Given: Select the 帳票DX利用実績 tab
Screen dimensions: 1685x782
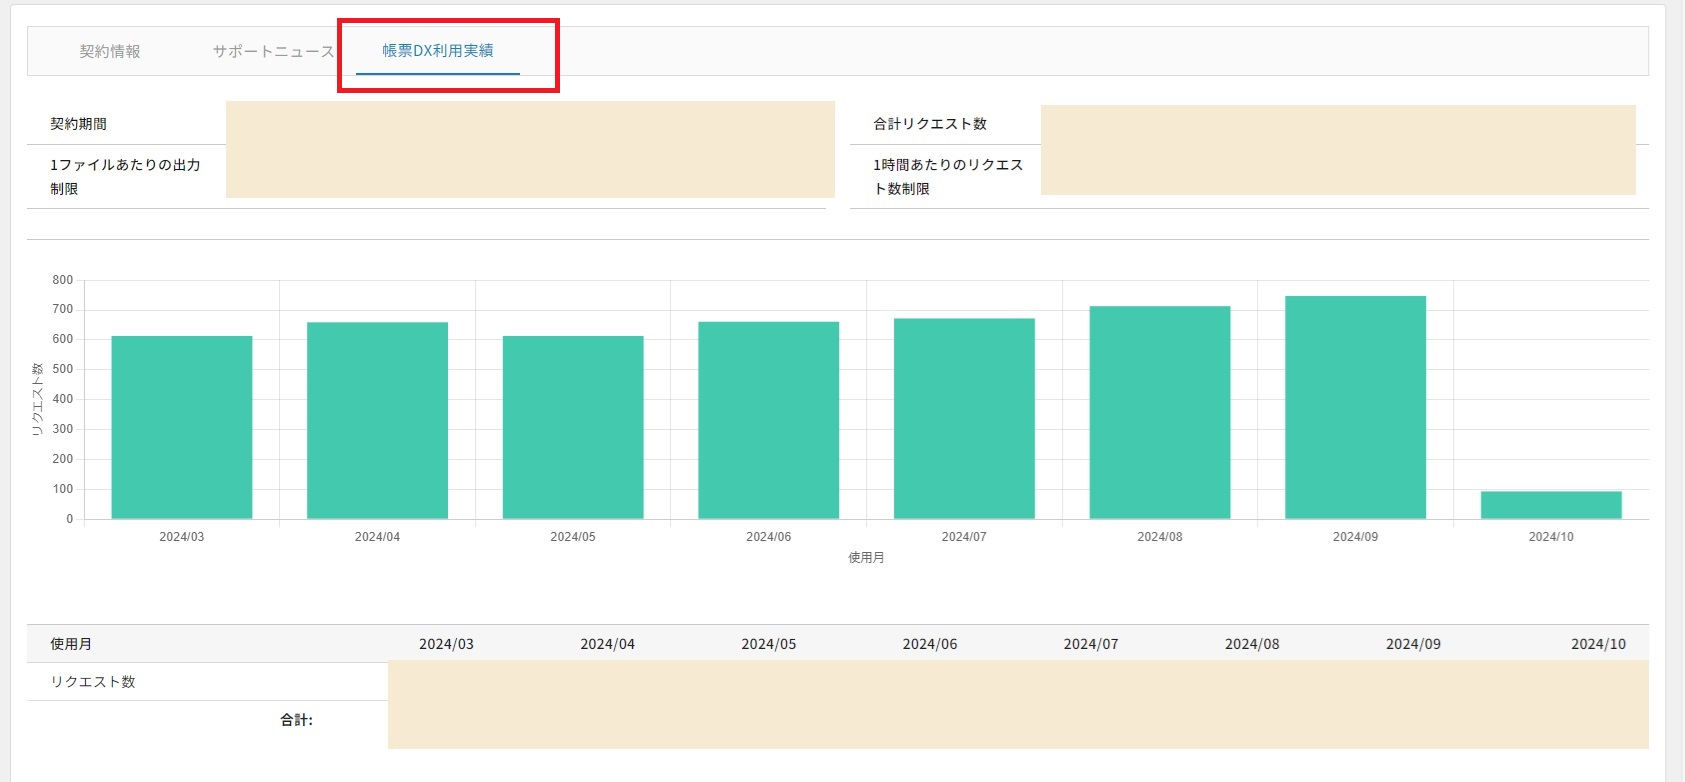Looking at the screenshot, I should tap(438, 51).
